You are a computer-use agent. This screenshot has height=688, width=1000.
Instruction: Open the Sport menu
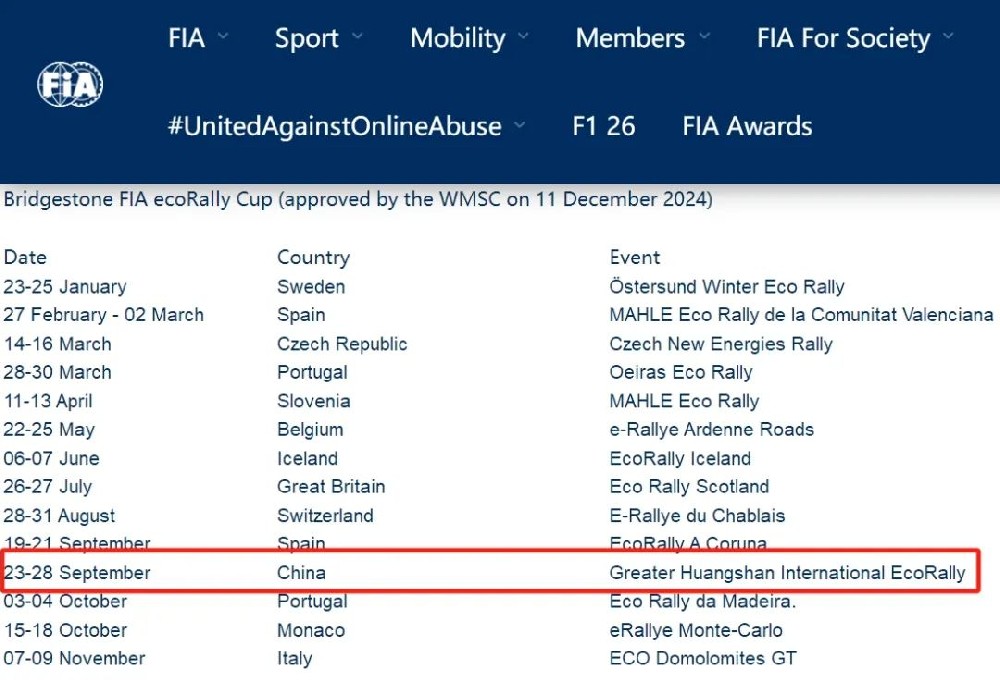tap(305, 39)
